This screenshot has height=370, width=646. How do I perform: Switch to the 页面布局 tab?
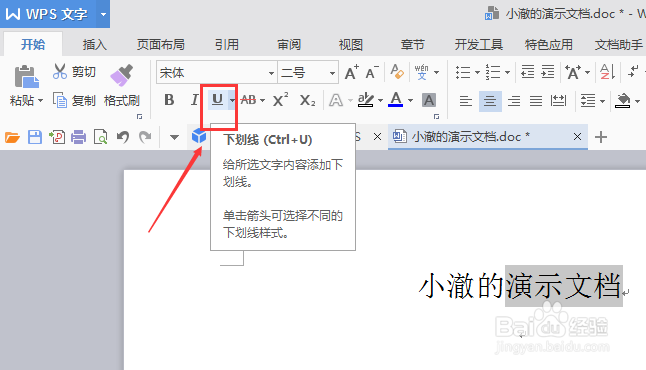[161, 44]
